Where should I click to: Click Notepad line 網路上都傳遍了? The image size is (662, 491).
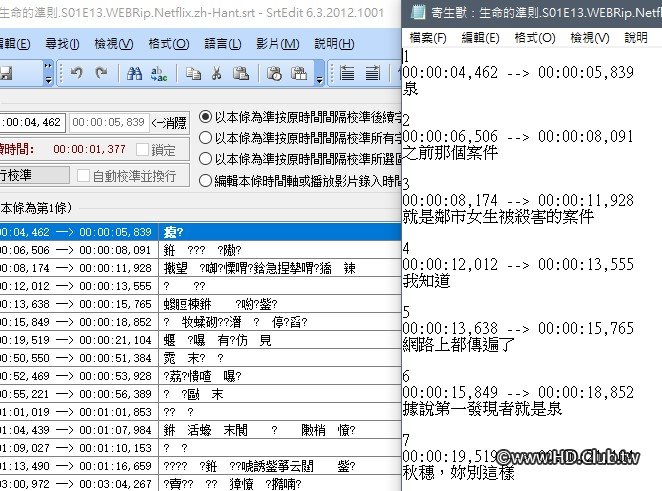point(459,345)
